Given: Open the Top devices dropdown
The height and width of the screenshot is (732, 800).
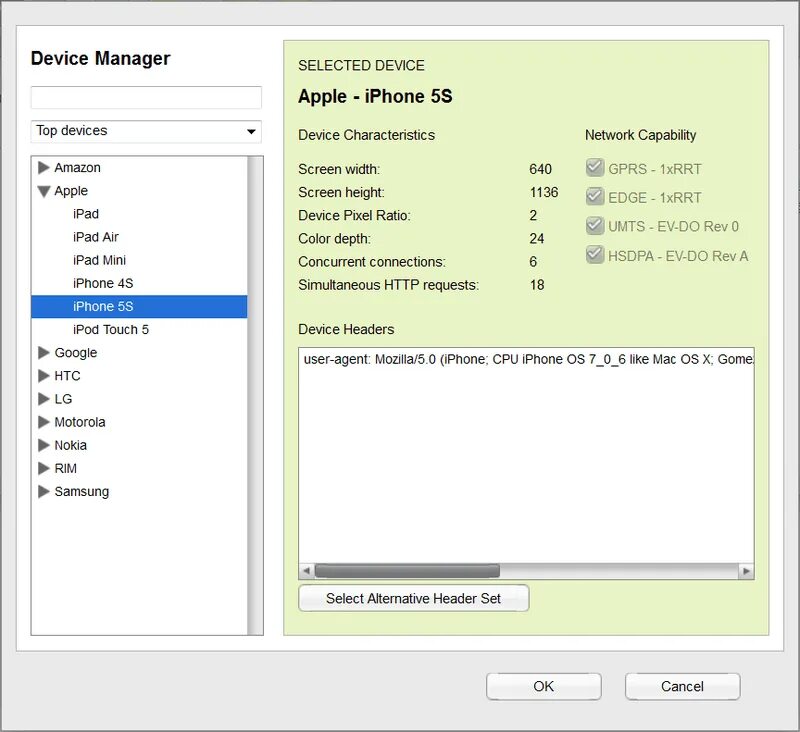Looking at the screenshot, I should [x=146, y=131].
